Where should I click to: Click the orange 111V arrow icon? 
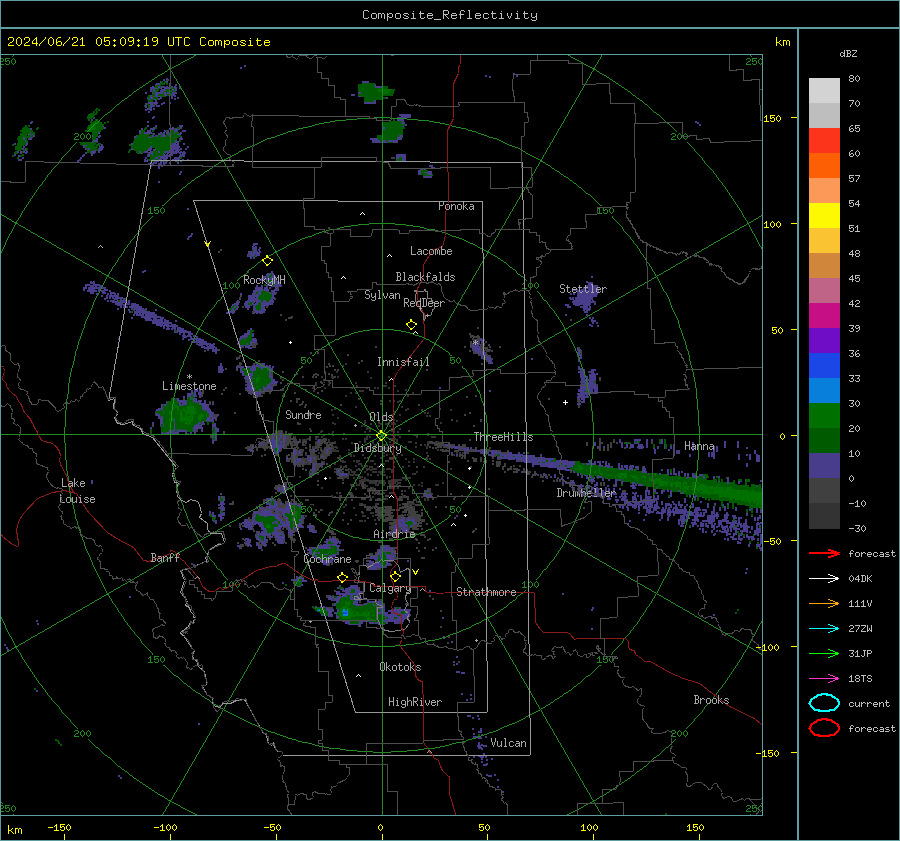coord(824,603)
